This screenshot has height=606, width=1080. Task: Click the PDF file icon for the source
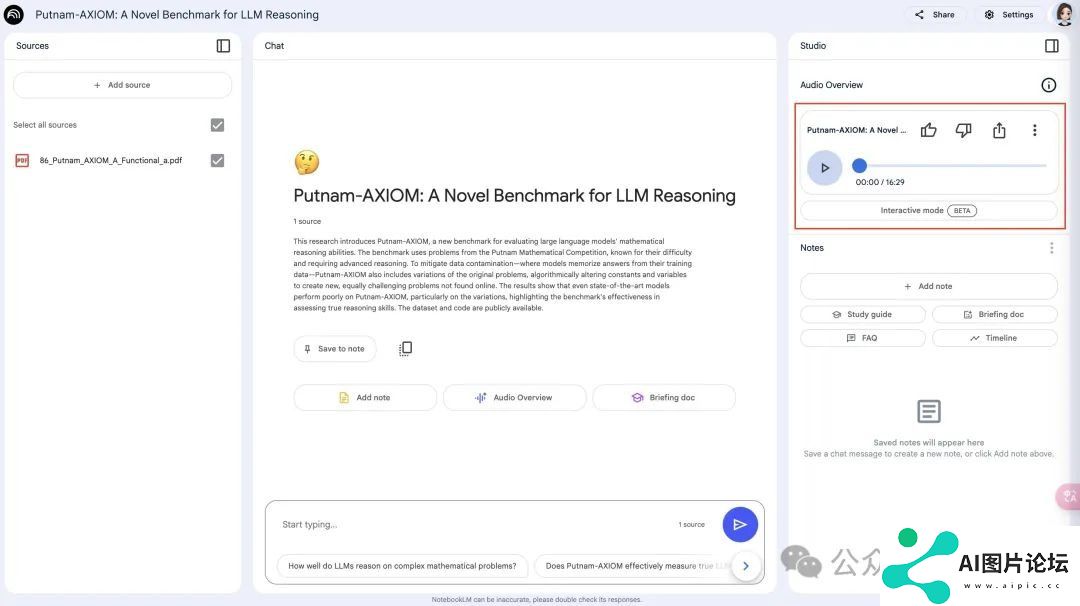(x=22, y=160)
